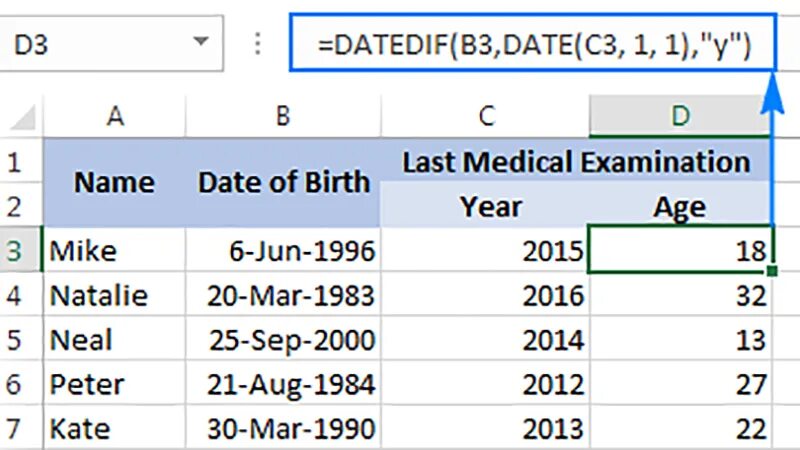Select column D header
800x450 pixels.
[680, 117]
